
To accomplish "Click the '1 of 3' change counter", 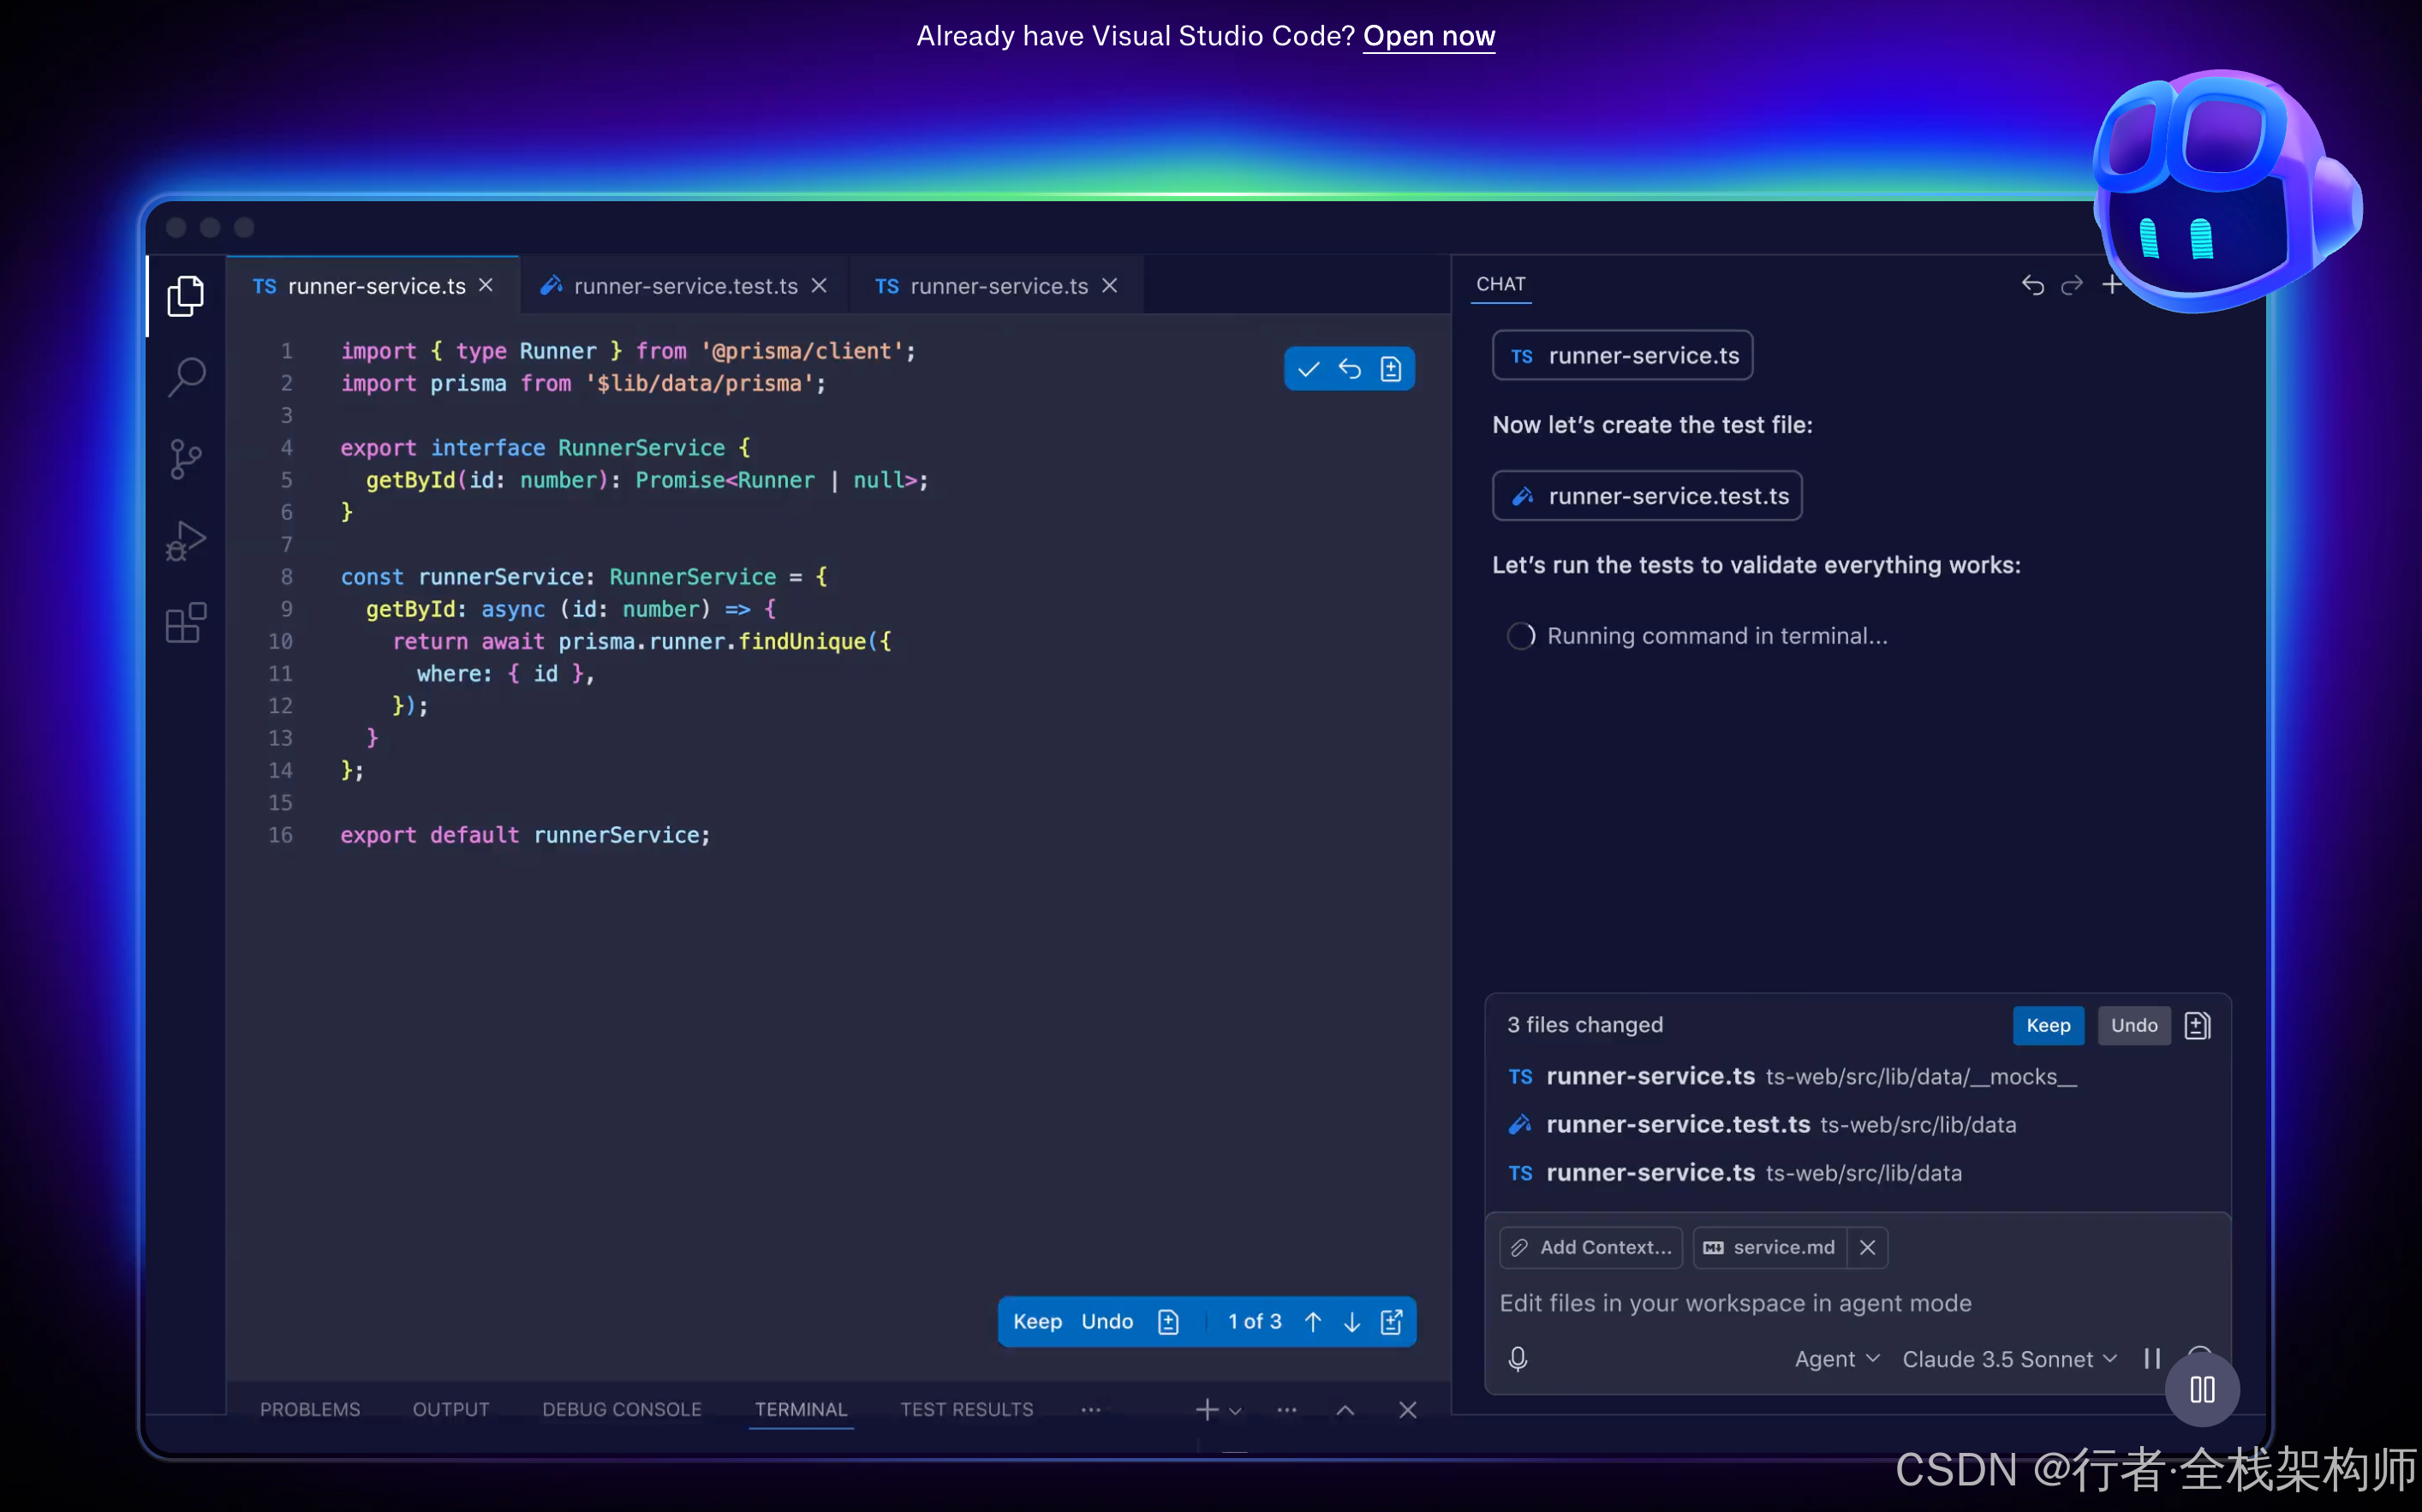I will 1254,1322.
